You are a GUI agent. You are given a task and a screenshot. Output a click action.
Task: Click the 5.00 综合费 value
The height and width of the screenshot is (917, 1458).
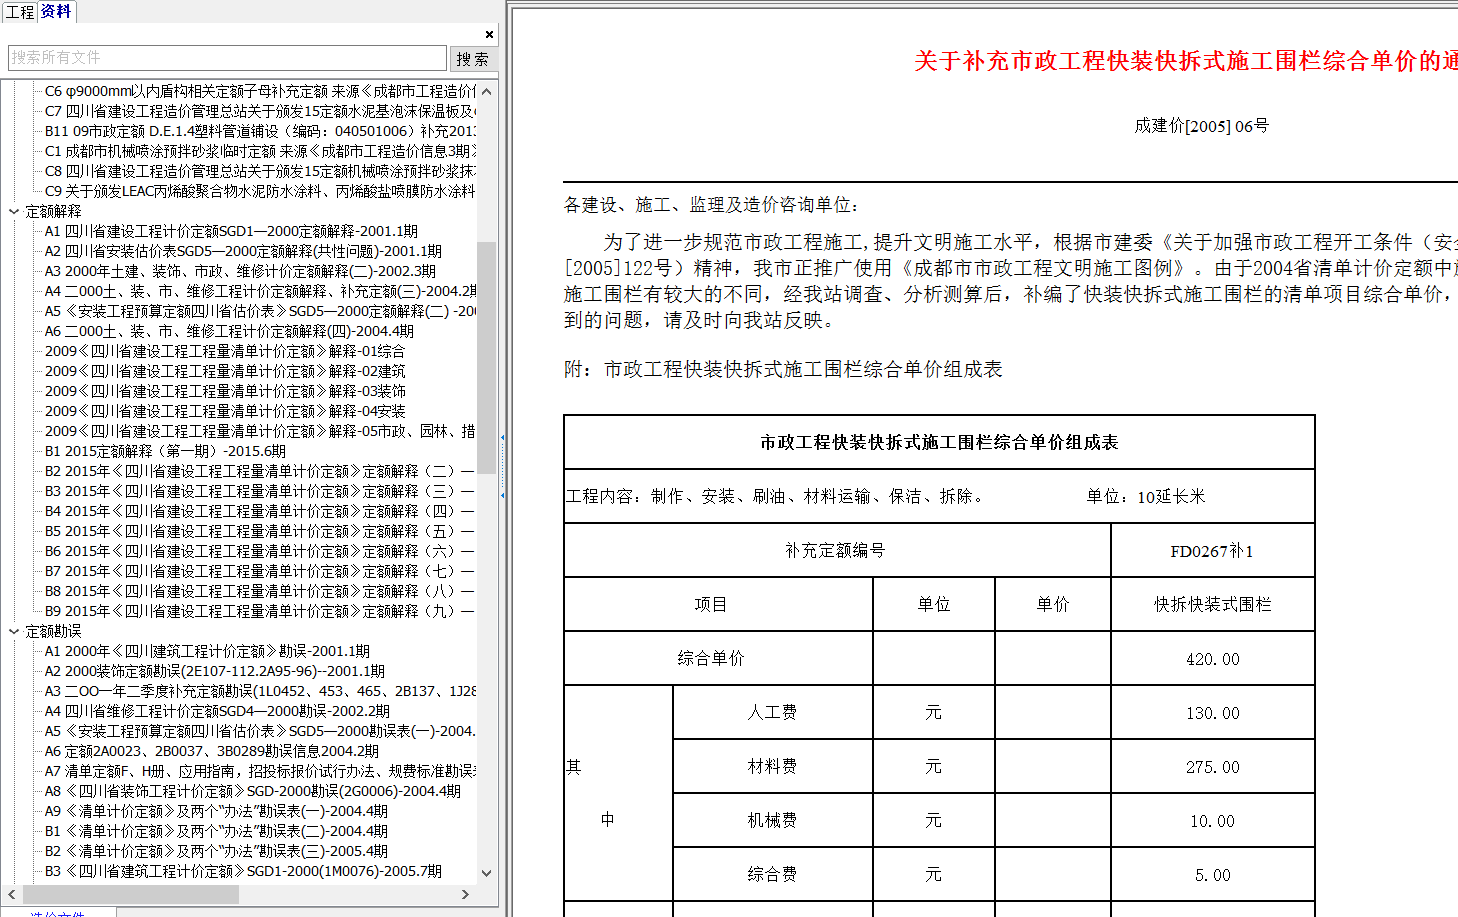tap(1212, 875)
